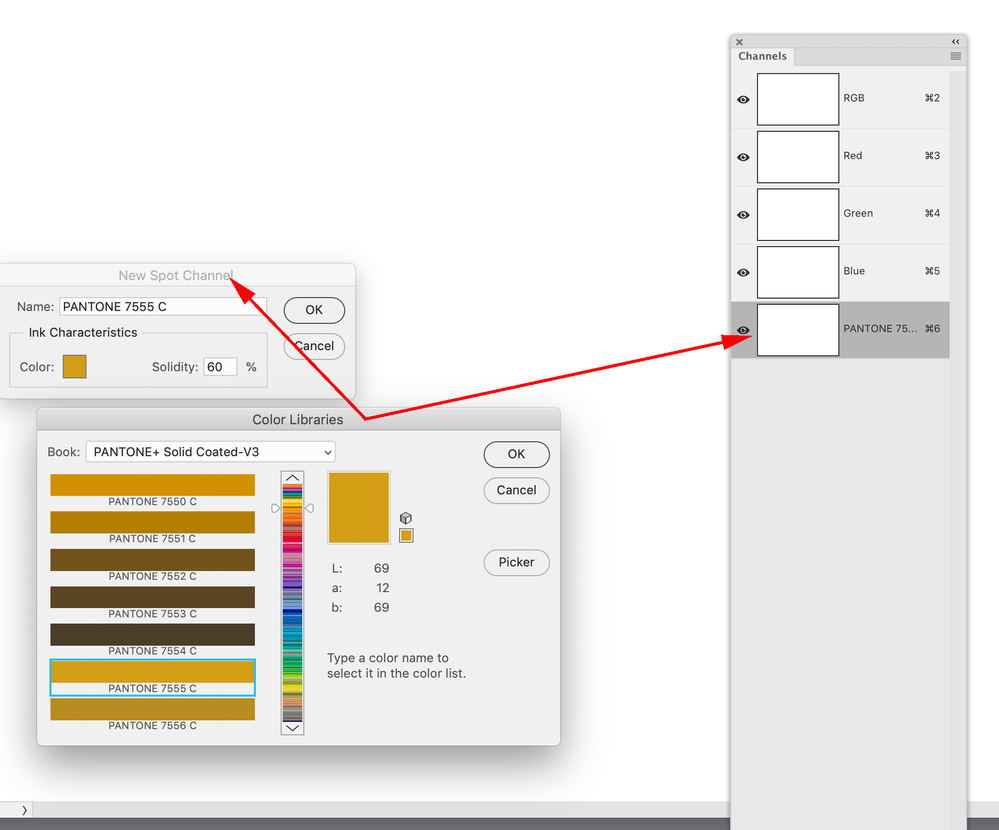Click the small web-safe color square
Image resolution: width=999 pixels, height=830 pixels.
coord(406,536)
